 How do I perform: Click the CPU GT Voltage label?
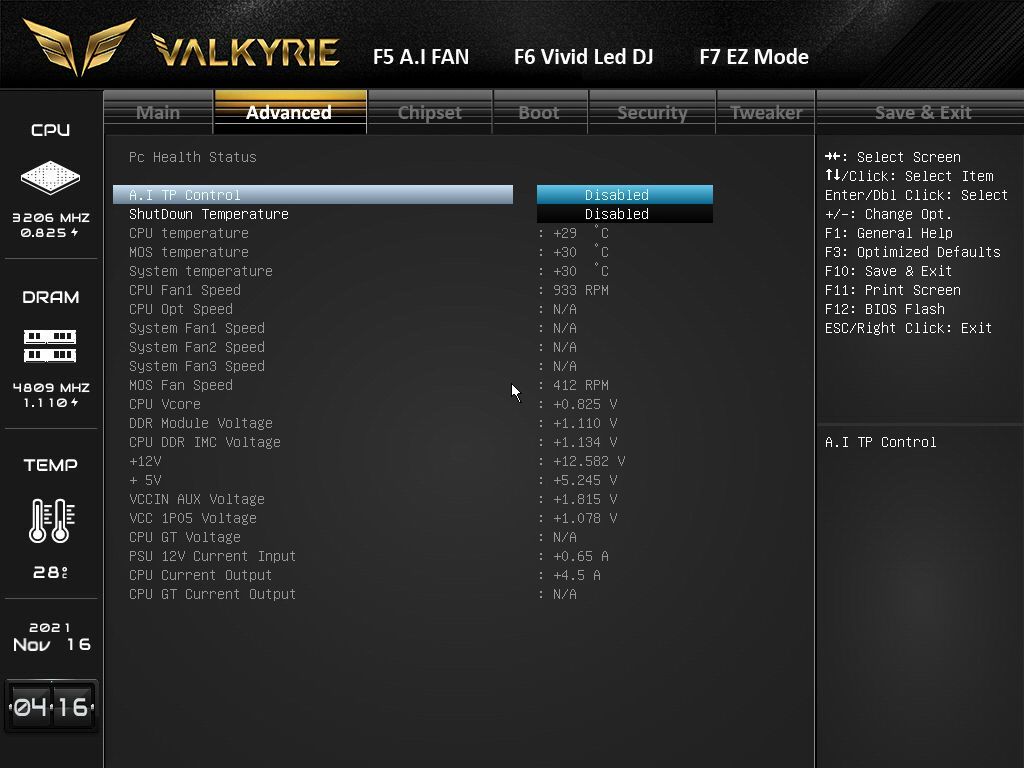click(185, 537)
